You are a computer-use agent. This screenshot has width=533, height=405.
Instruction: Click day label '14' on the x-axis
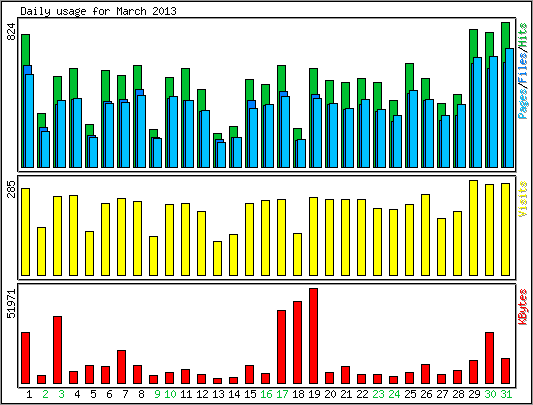point(234,394)
